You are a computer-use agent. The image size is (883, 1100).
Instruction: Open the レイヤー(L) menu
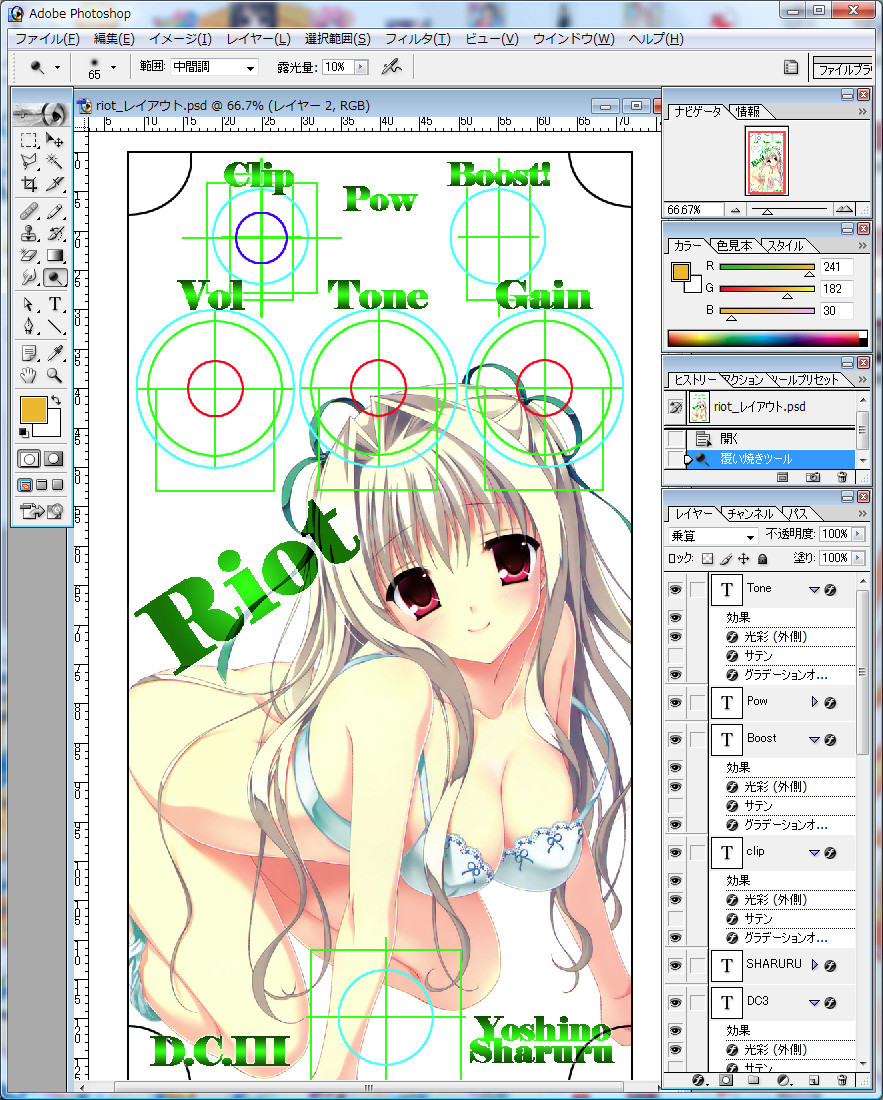(259, 39)
